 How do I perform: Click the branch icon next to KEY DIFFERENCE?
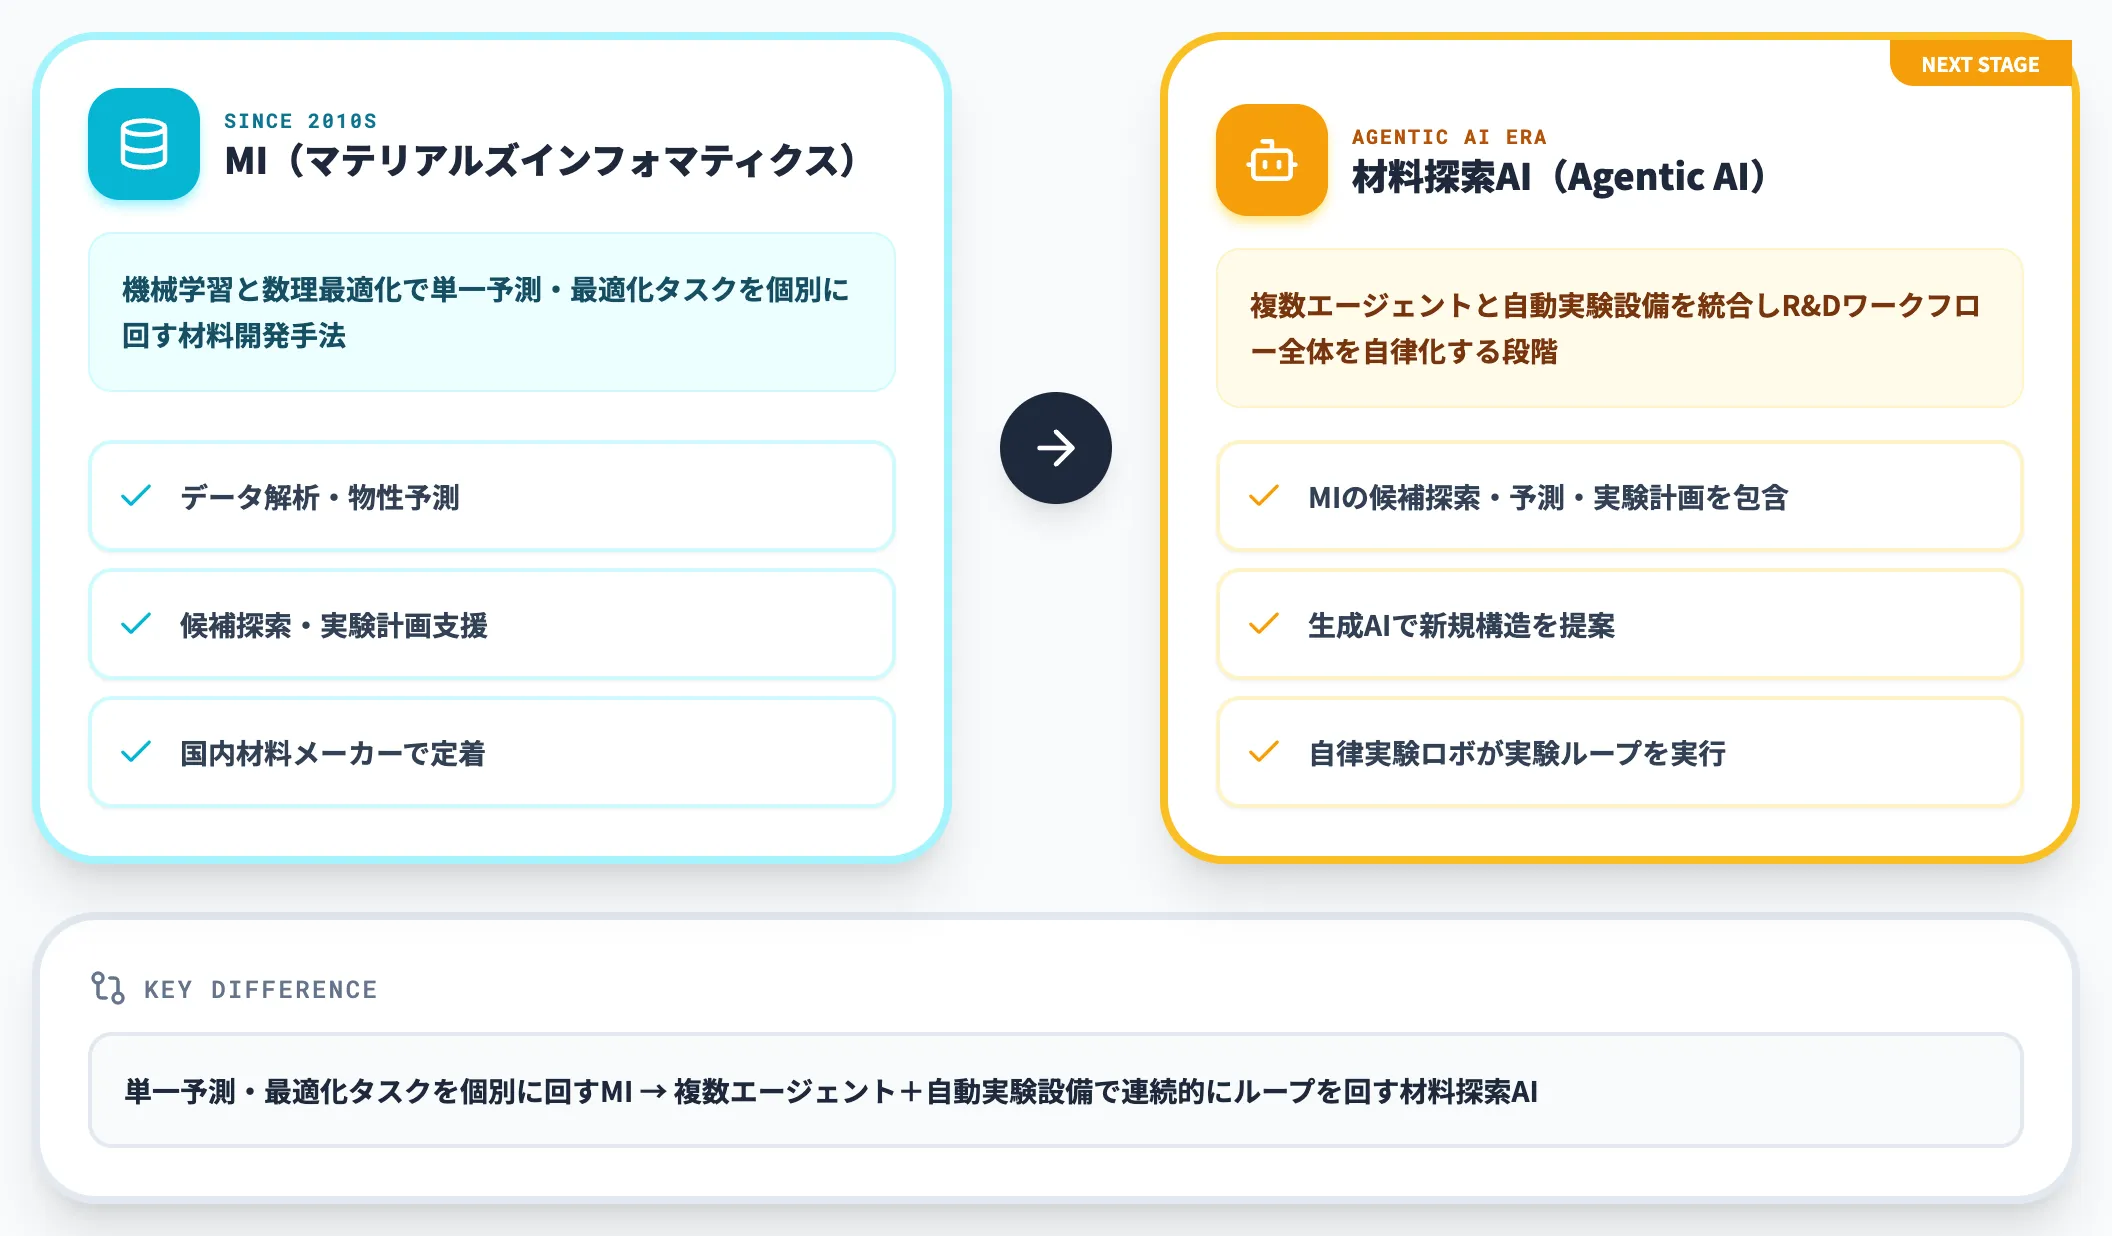(x=108, y=988)
